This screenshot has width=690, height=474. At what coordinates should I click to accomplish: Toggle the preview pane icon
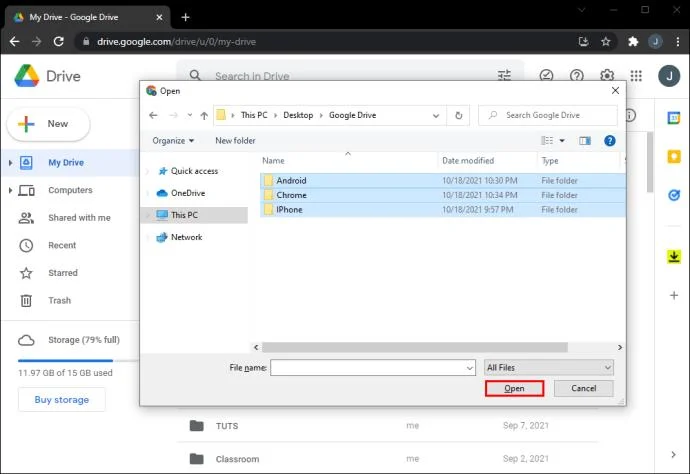(585, 141)
